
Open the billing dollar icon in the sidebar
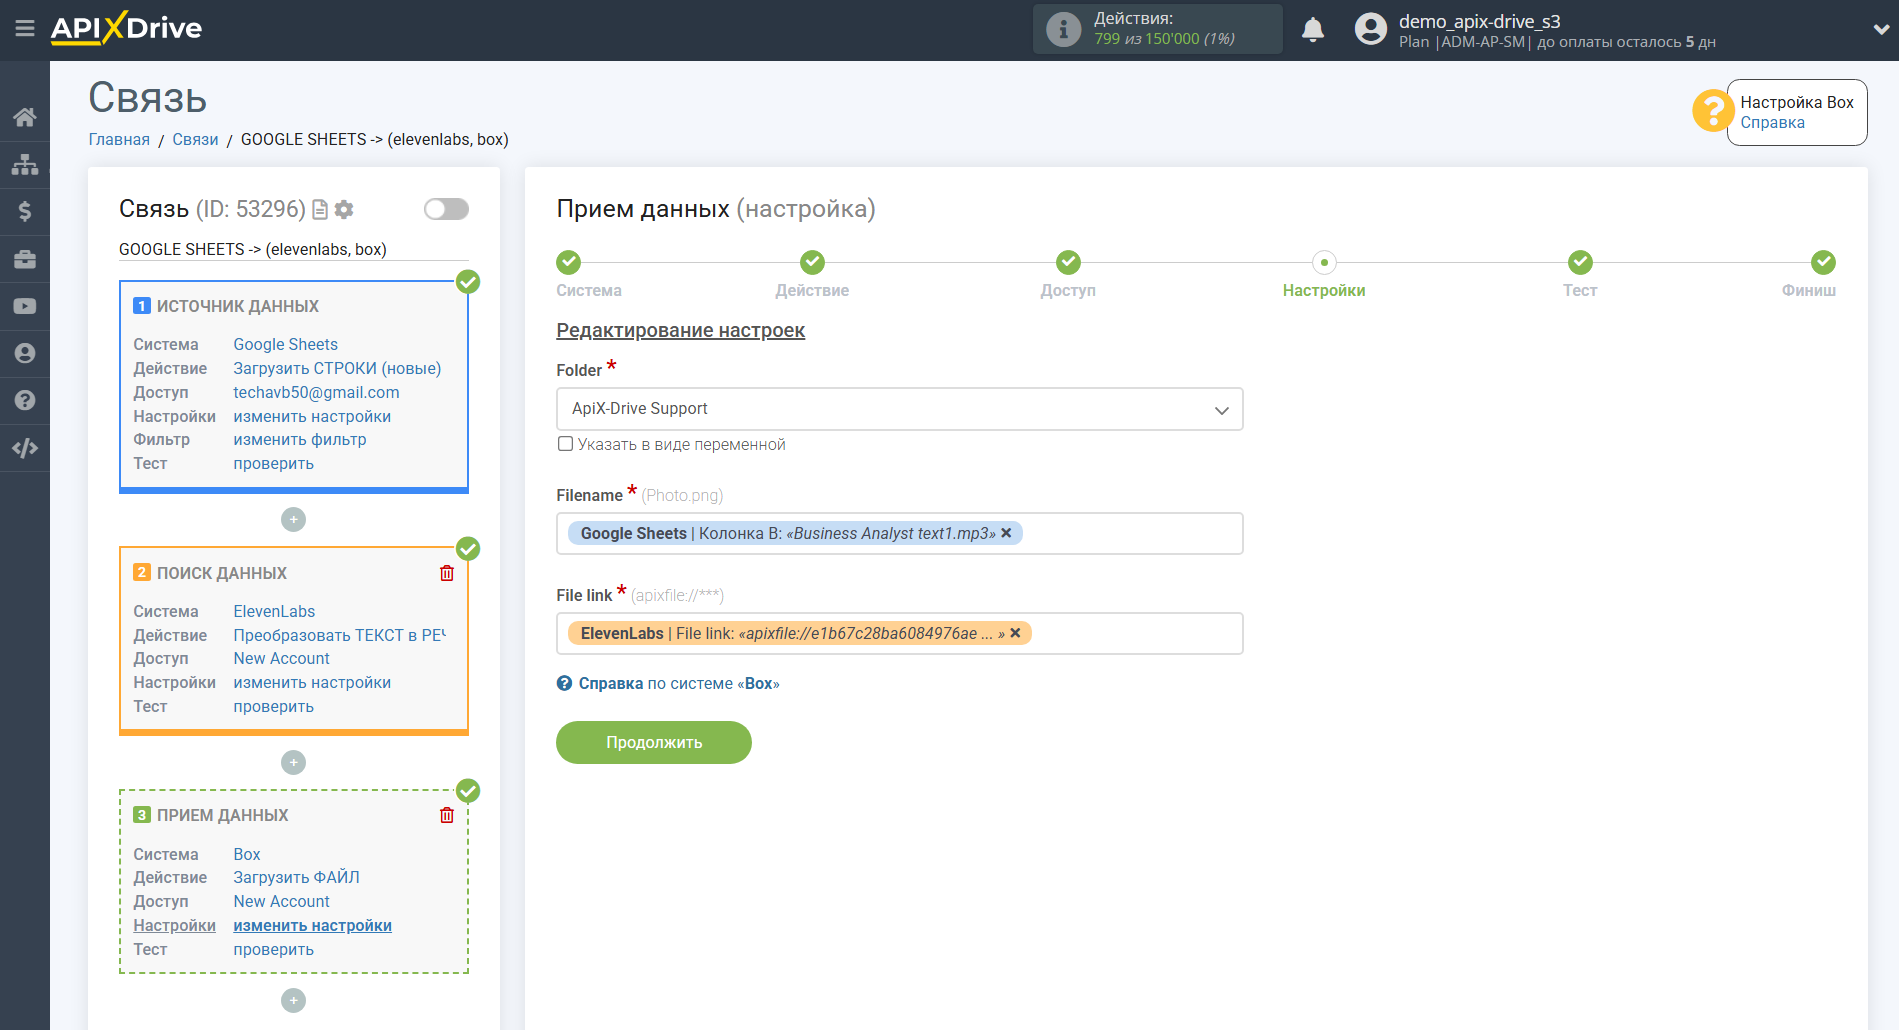pyautogui.click(x=25, y=212)
